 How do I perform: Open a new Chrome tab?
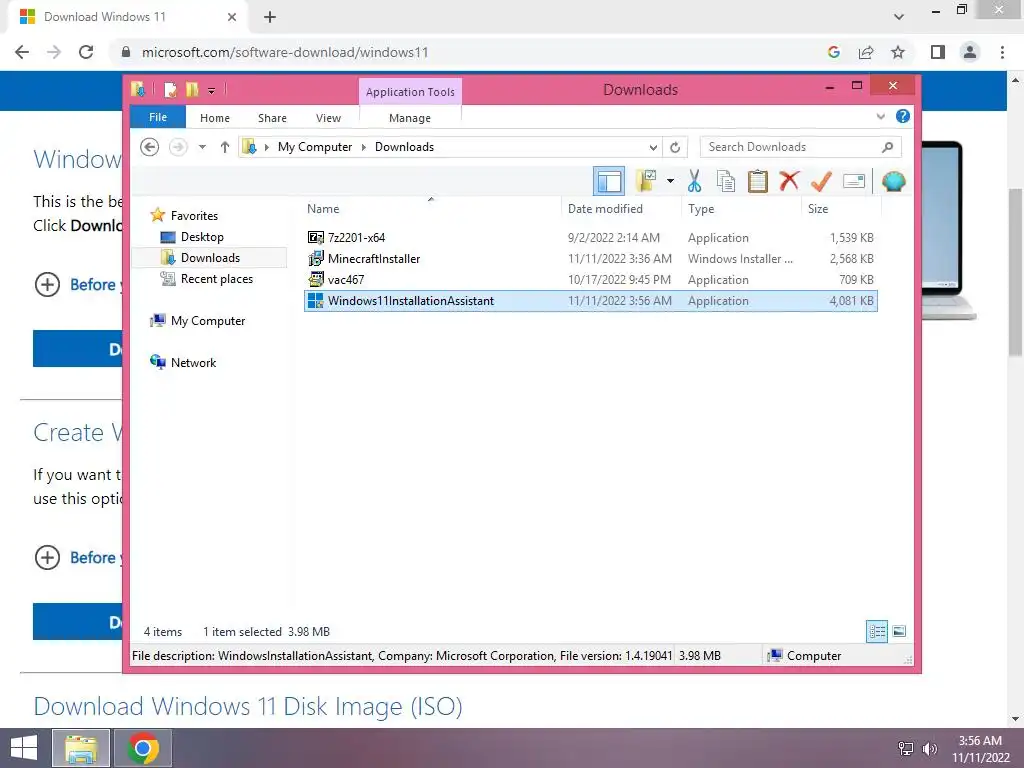tap(270, 18)
